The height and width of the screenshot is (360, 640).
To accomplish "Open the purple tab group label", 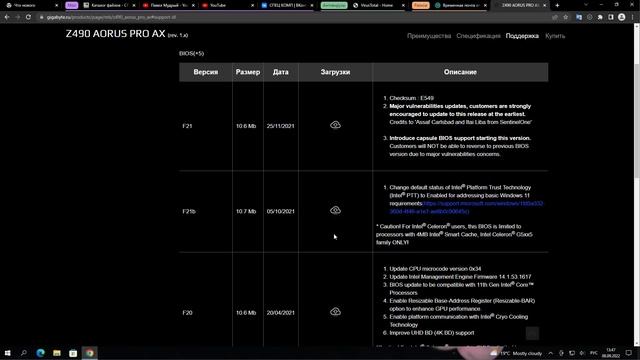I will click(71, 5).
